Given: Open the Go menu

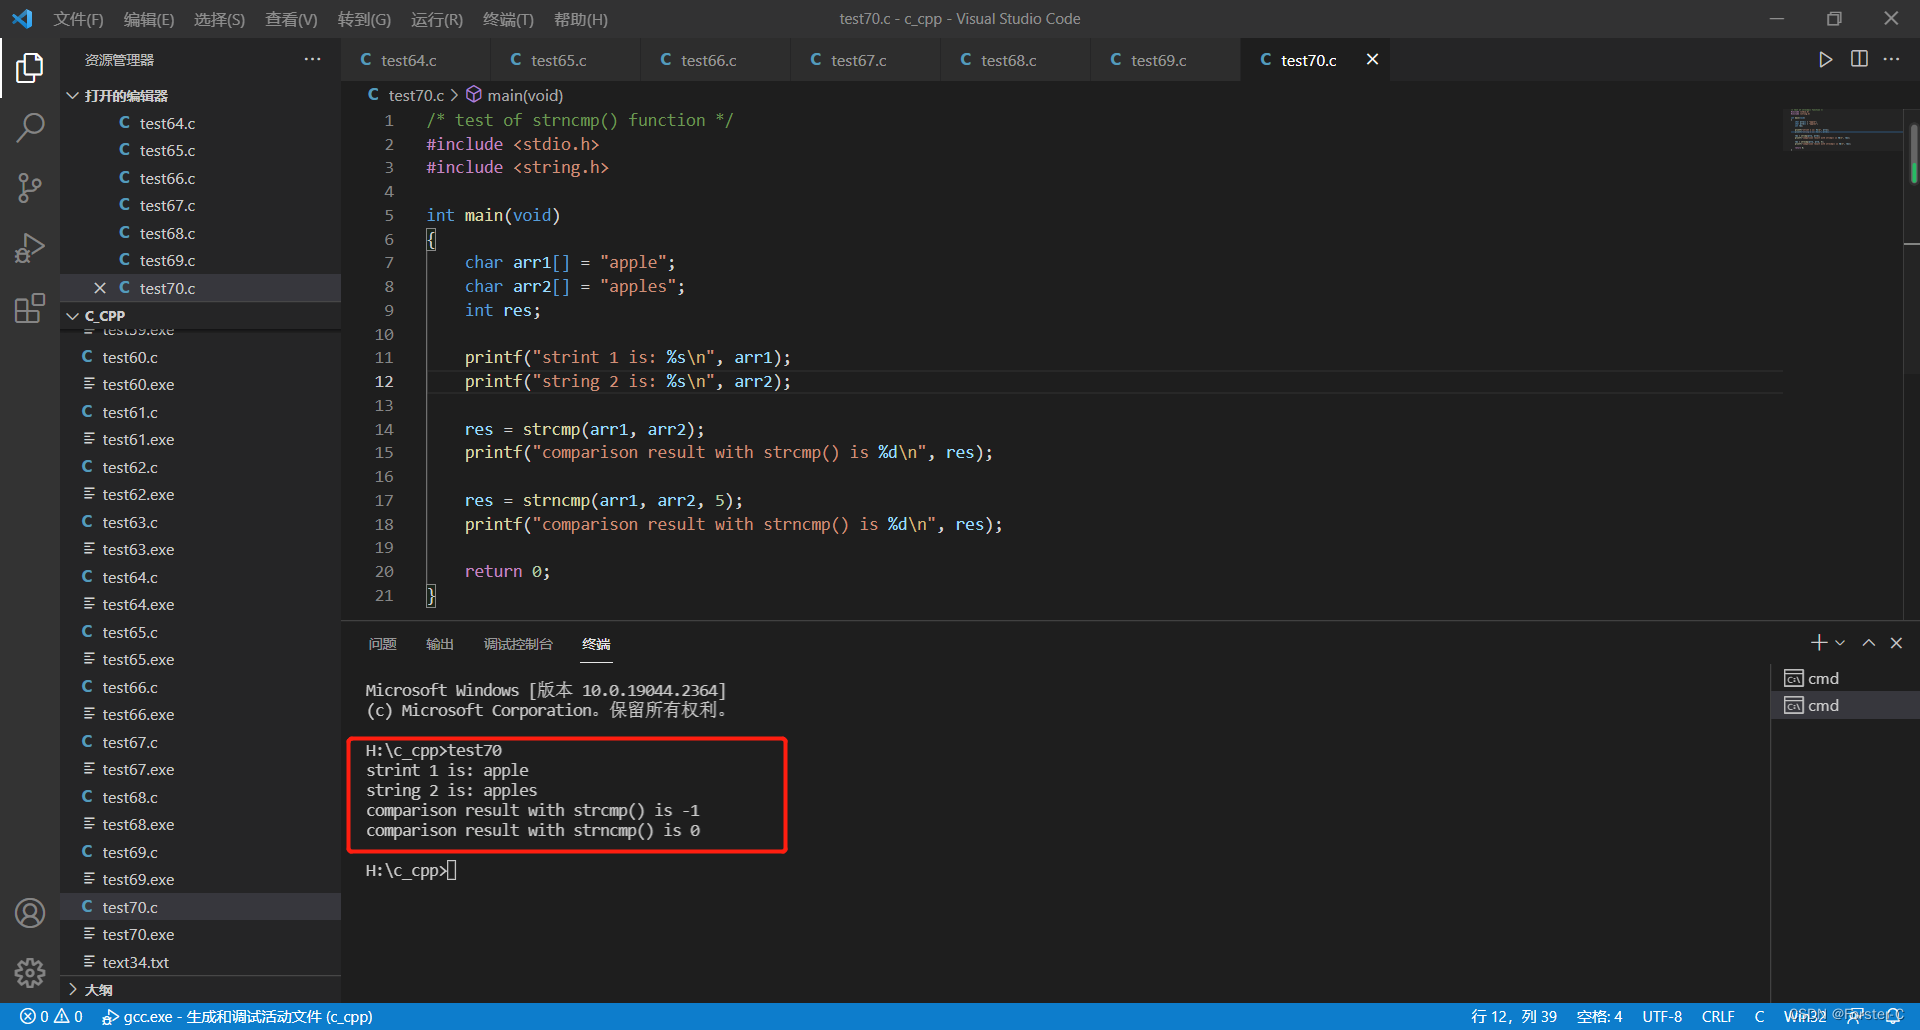Looking at the screenshot, I should (x=364, y=19).
